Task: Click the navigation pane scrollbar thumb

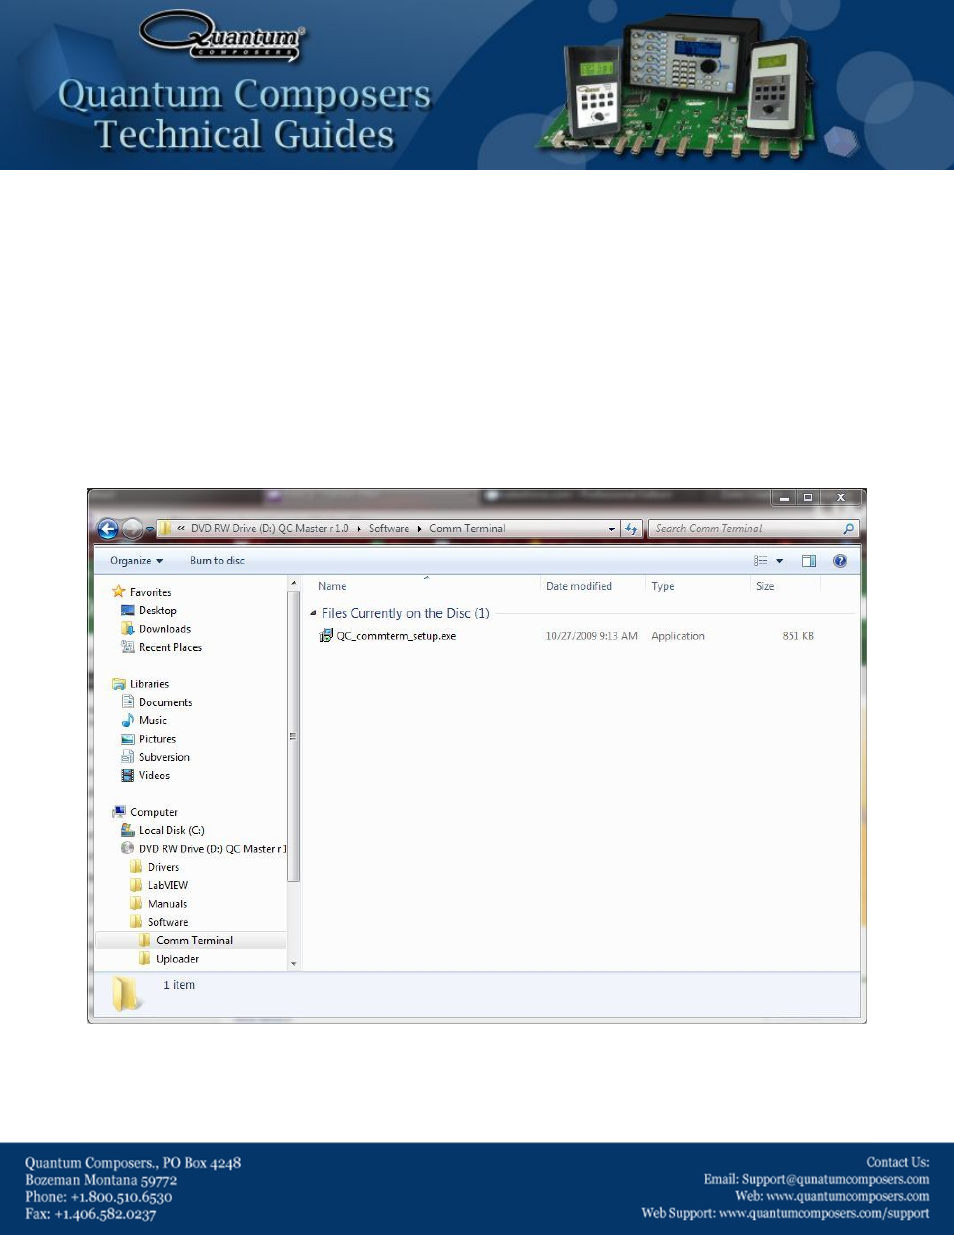Action: pyautogui.click(x=293, y=736)
